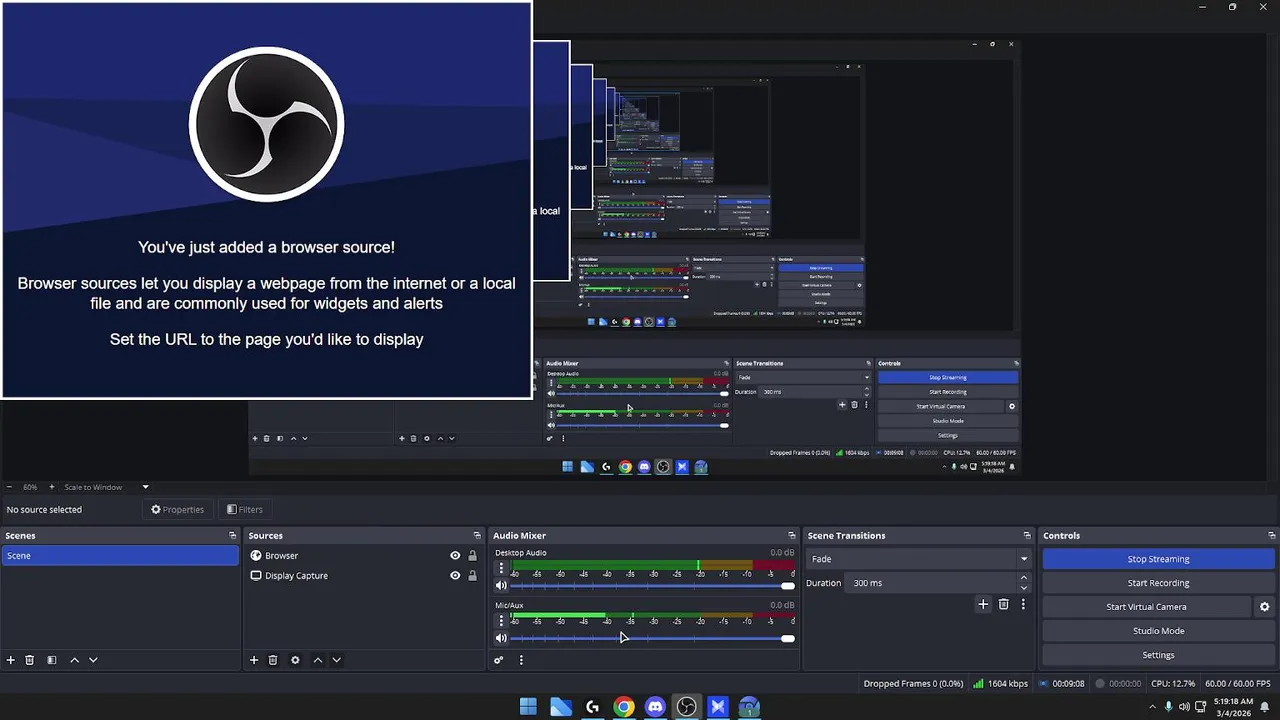Show hidden icons in the system tray

[x=1152, y=707]
